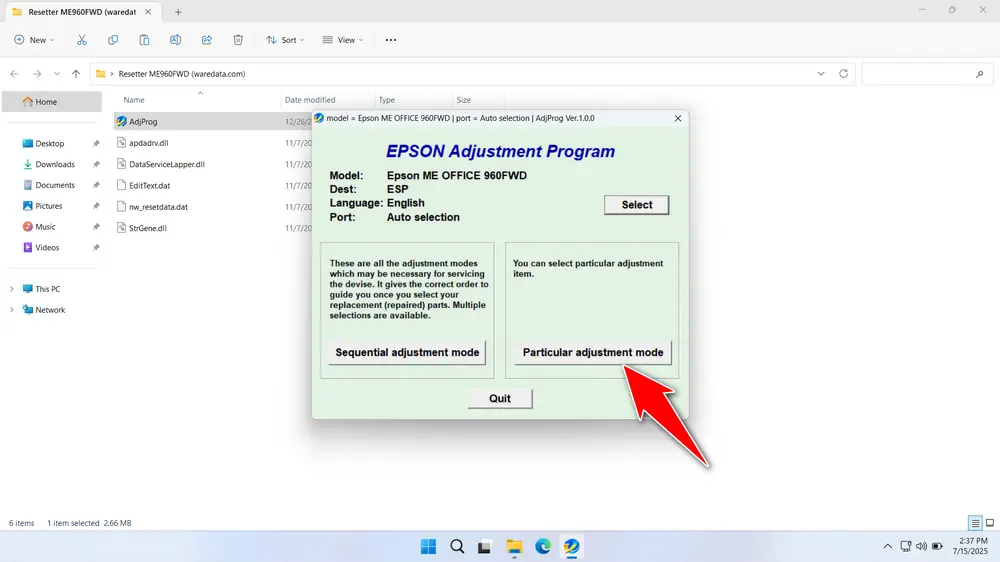Click Select button in Adjustment Program
This screenshot has height=562, width=1000.
[636, 205]
